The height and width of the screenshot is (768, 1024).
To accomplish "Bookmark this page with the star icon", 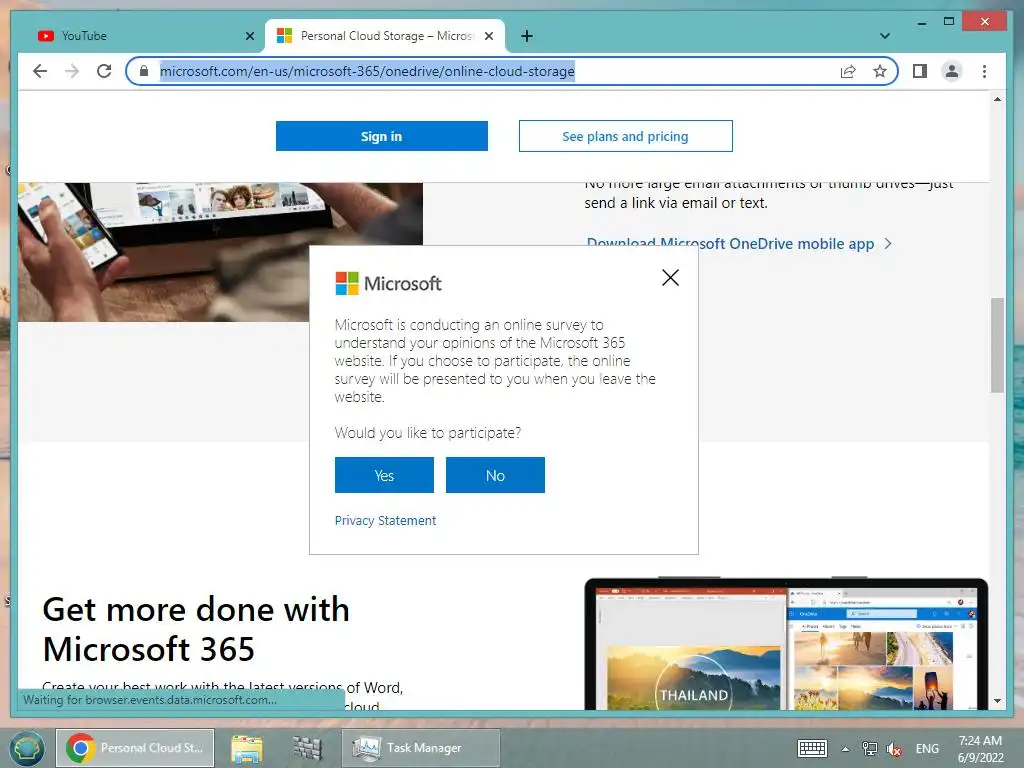I will click(880, 71).
